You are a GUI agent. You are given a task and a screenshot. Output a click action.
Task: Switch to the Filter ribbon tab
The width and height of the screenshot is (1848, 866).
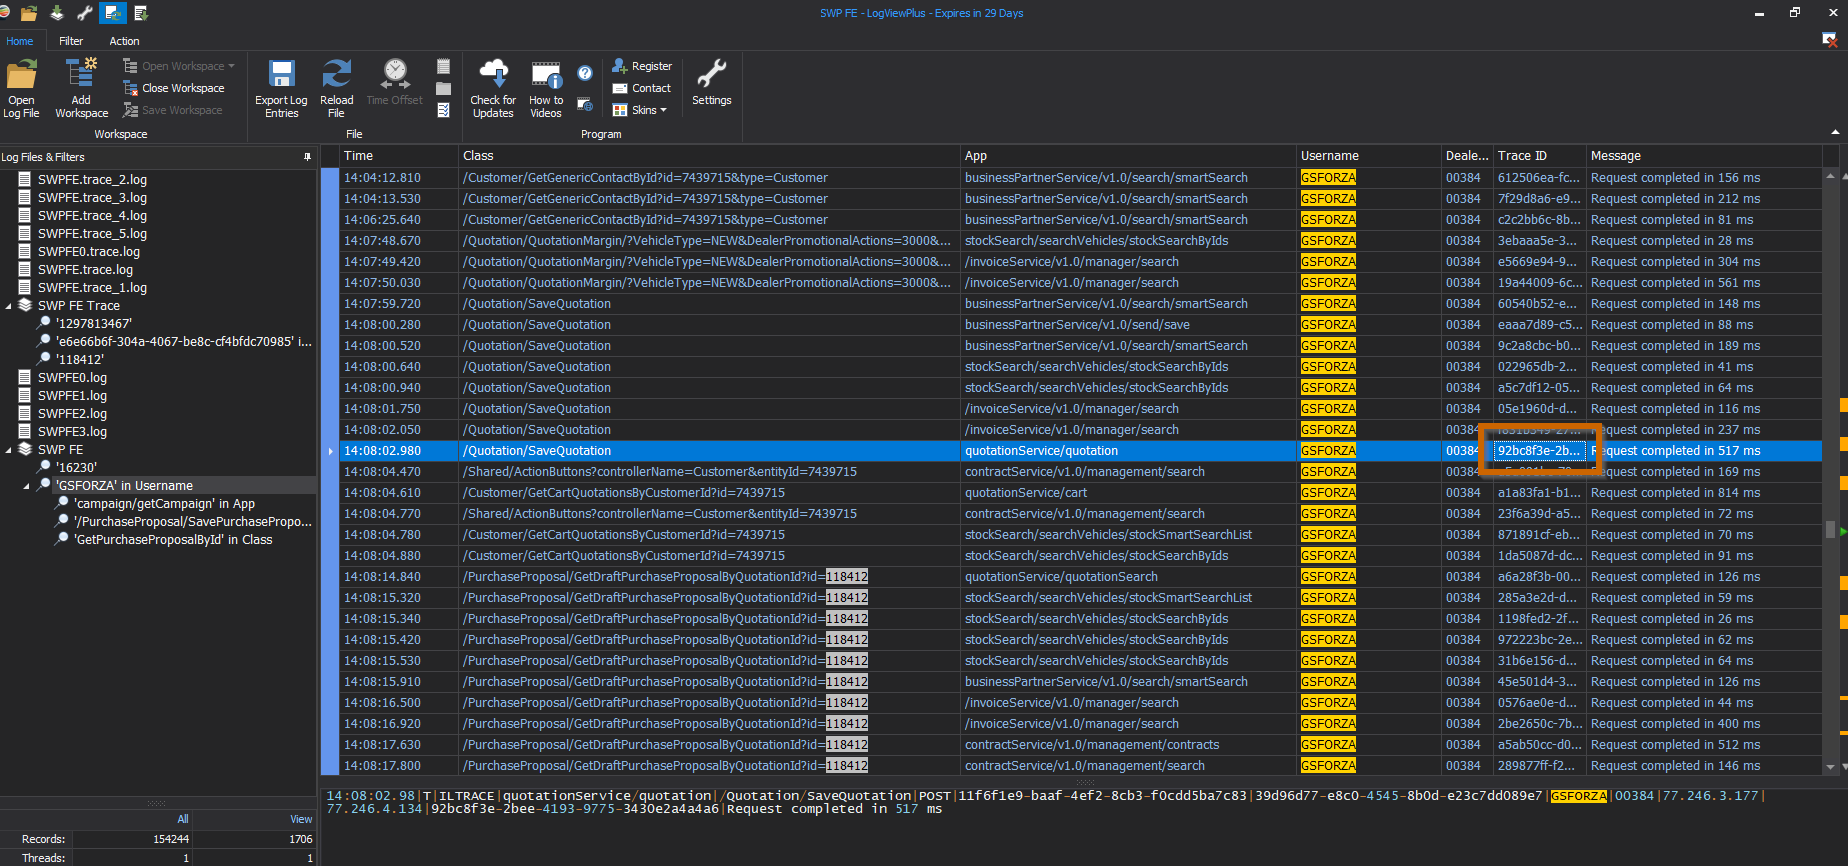71,41
